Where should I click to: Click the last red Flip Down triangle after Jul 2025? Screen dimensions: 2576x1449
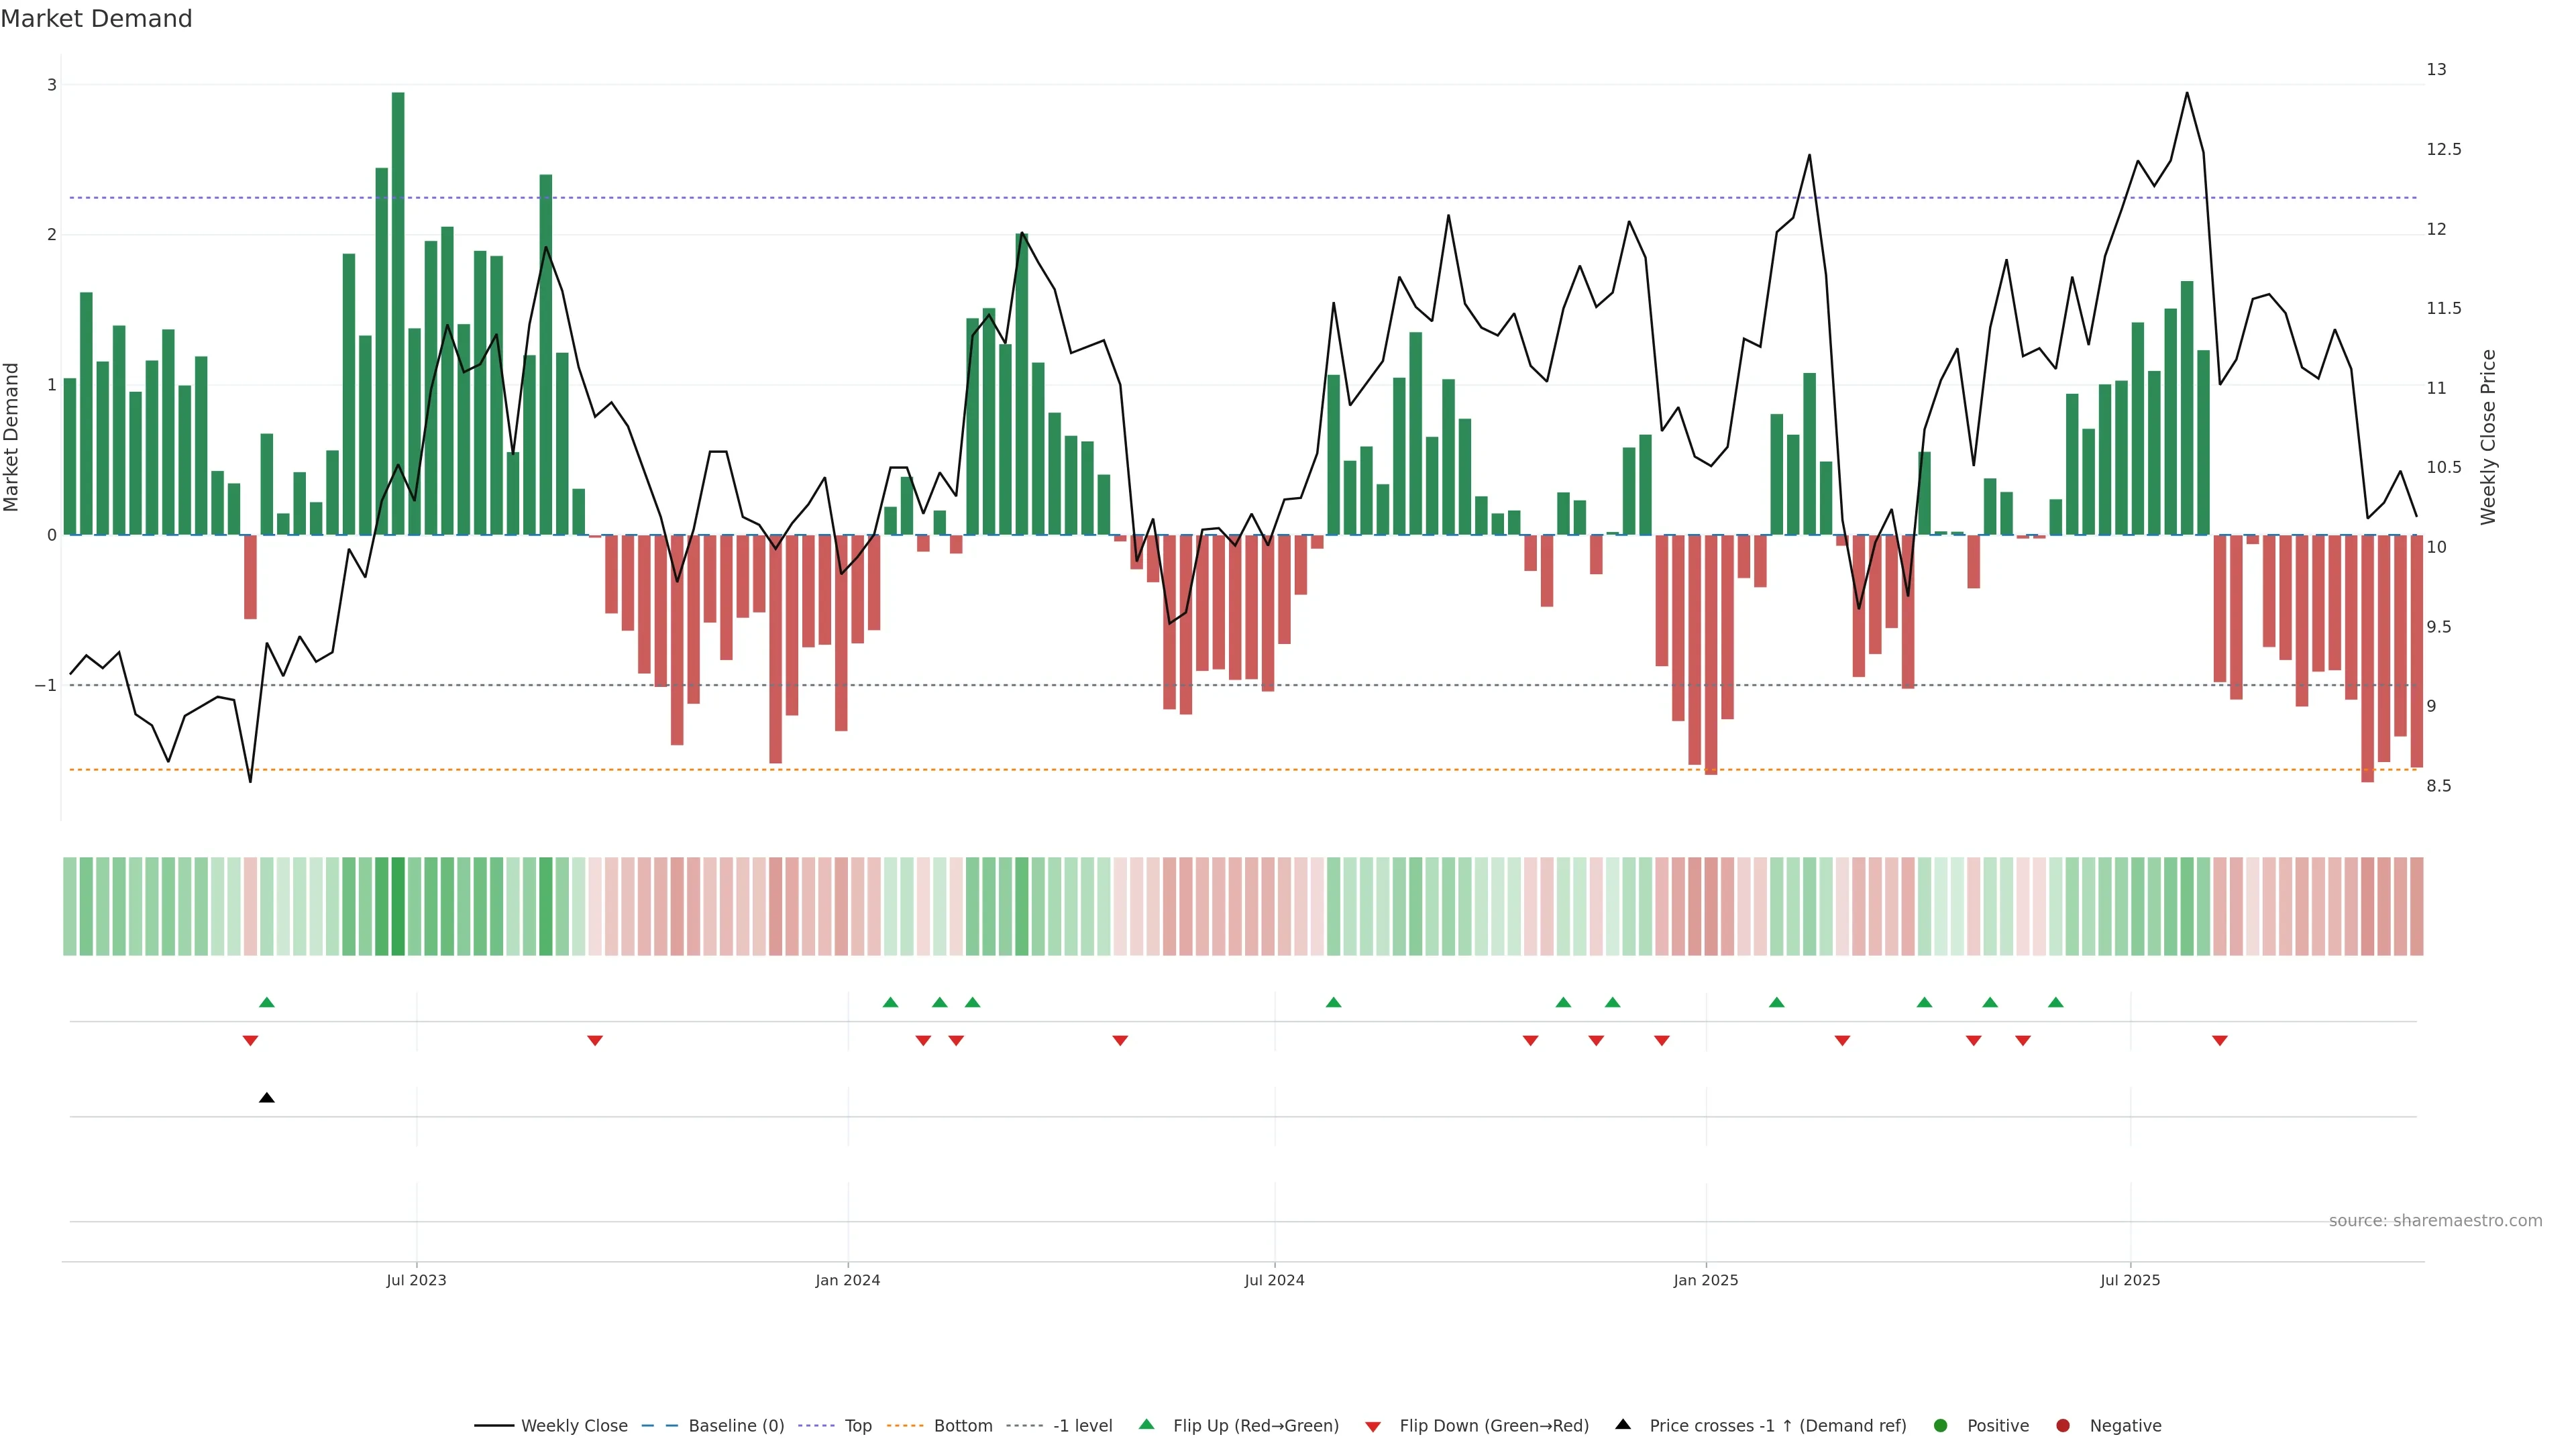tap(2219, 1041)
